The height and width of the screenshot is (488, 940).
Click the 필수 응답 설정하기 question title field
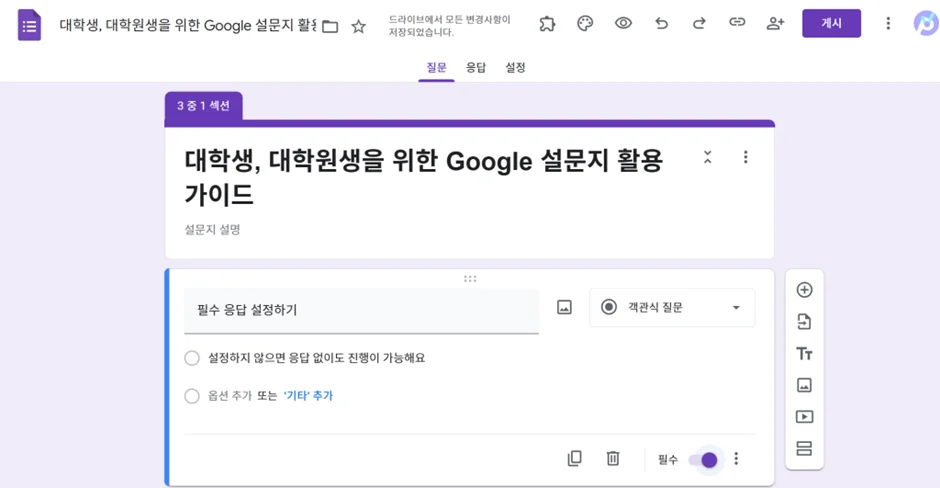[361, 311]
